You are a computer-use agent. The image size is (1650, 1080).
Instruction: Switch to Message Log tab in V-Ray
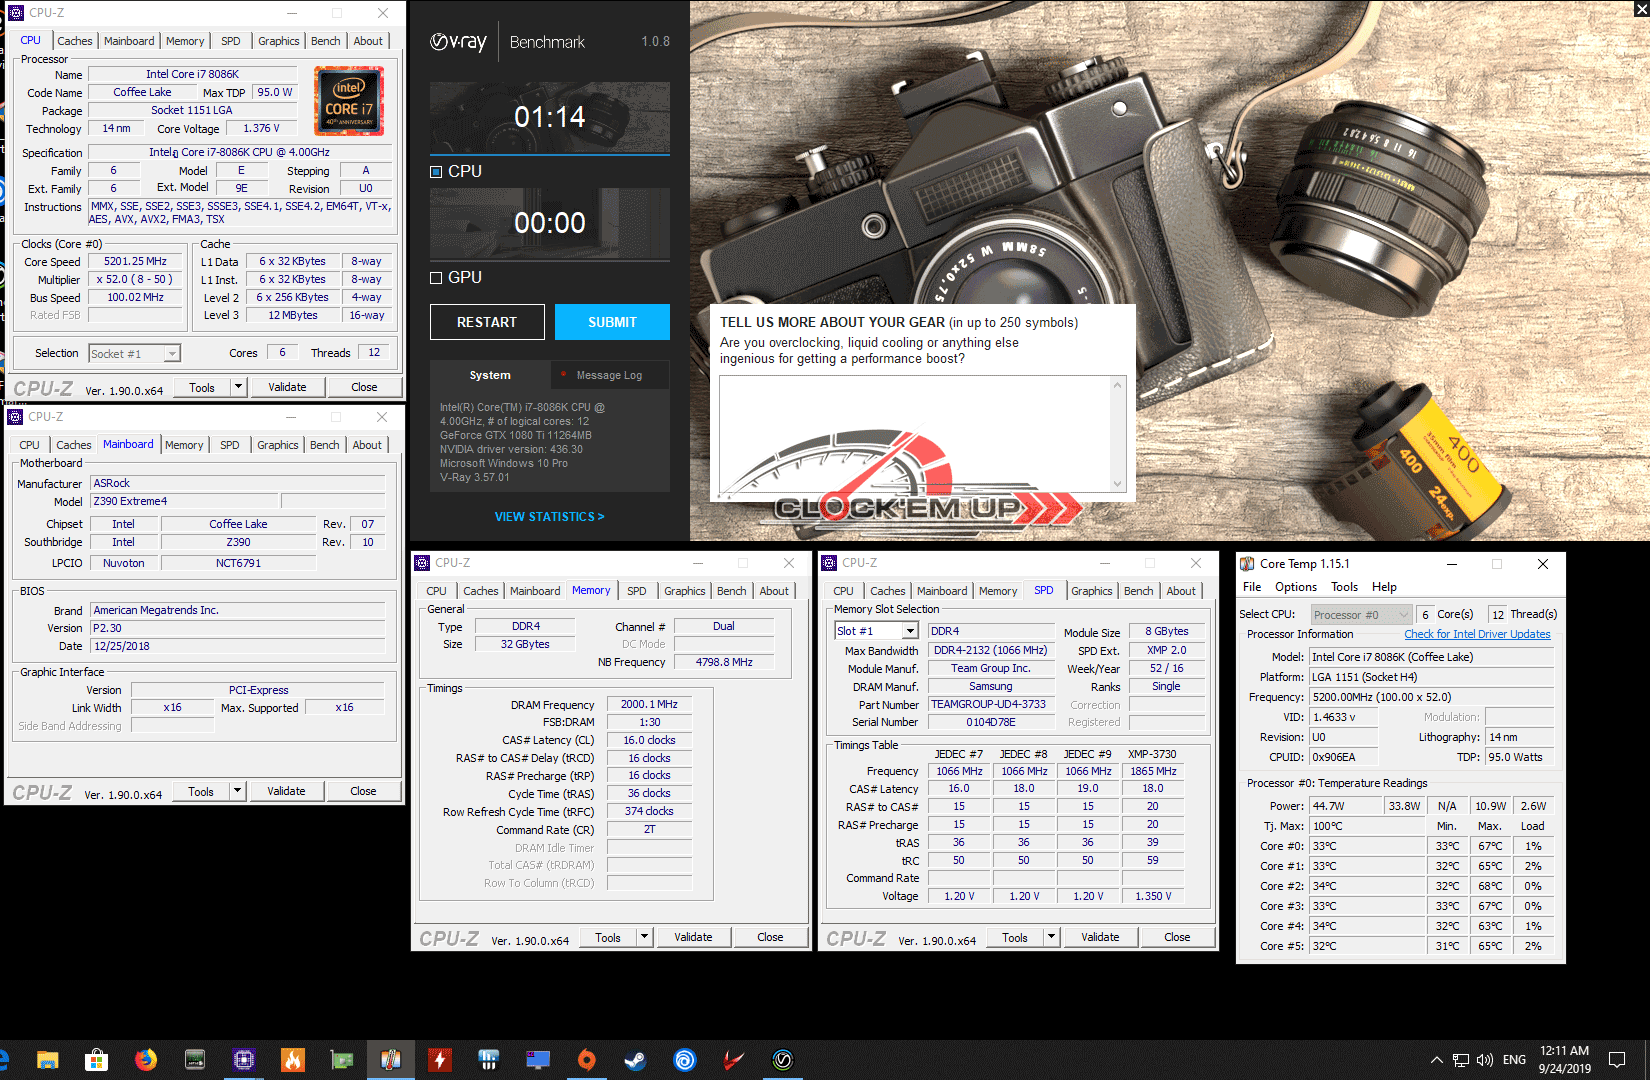click(x=609, y=375)
